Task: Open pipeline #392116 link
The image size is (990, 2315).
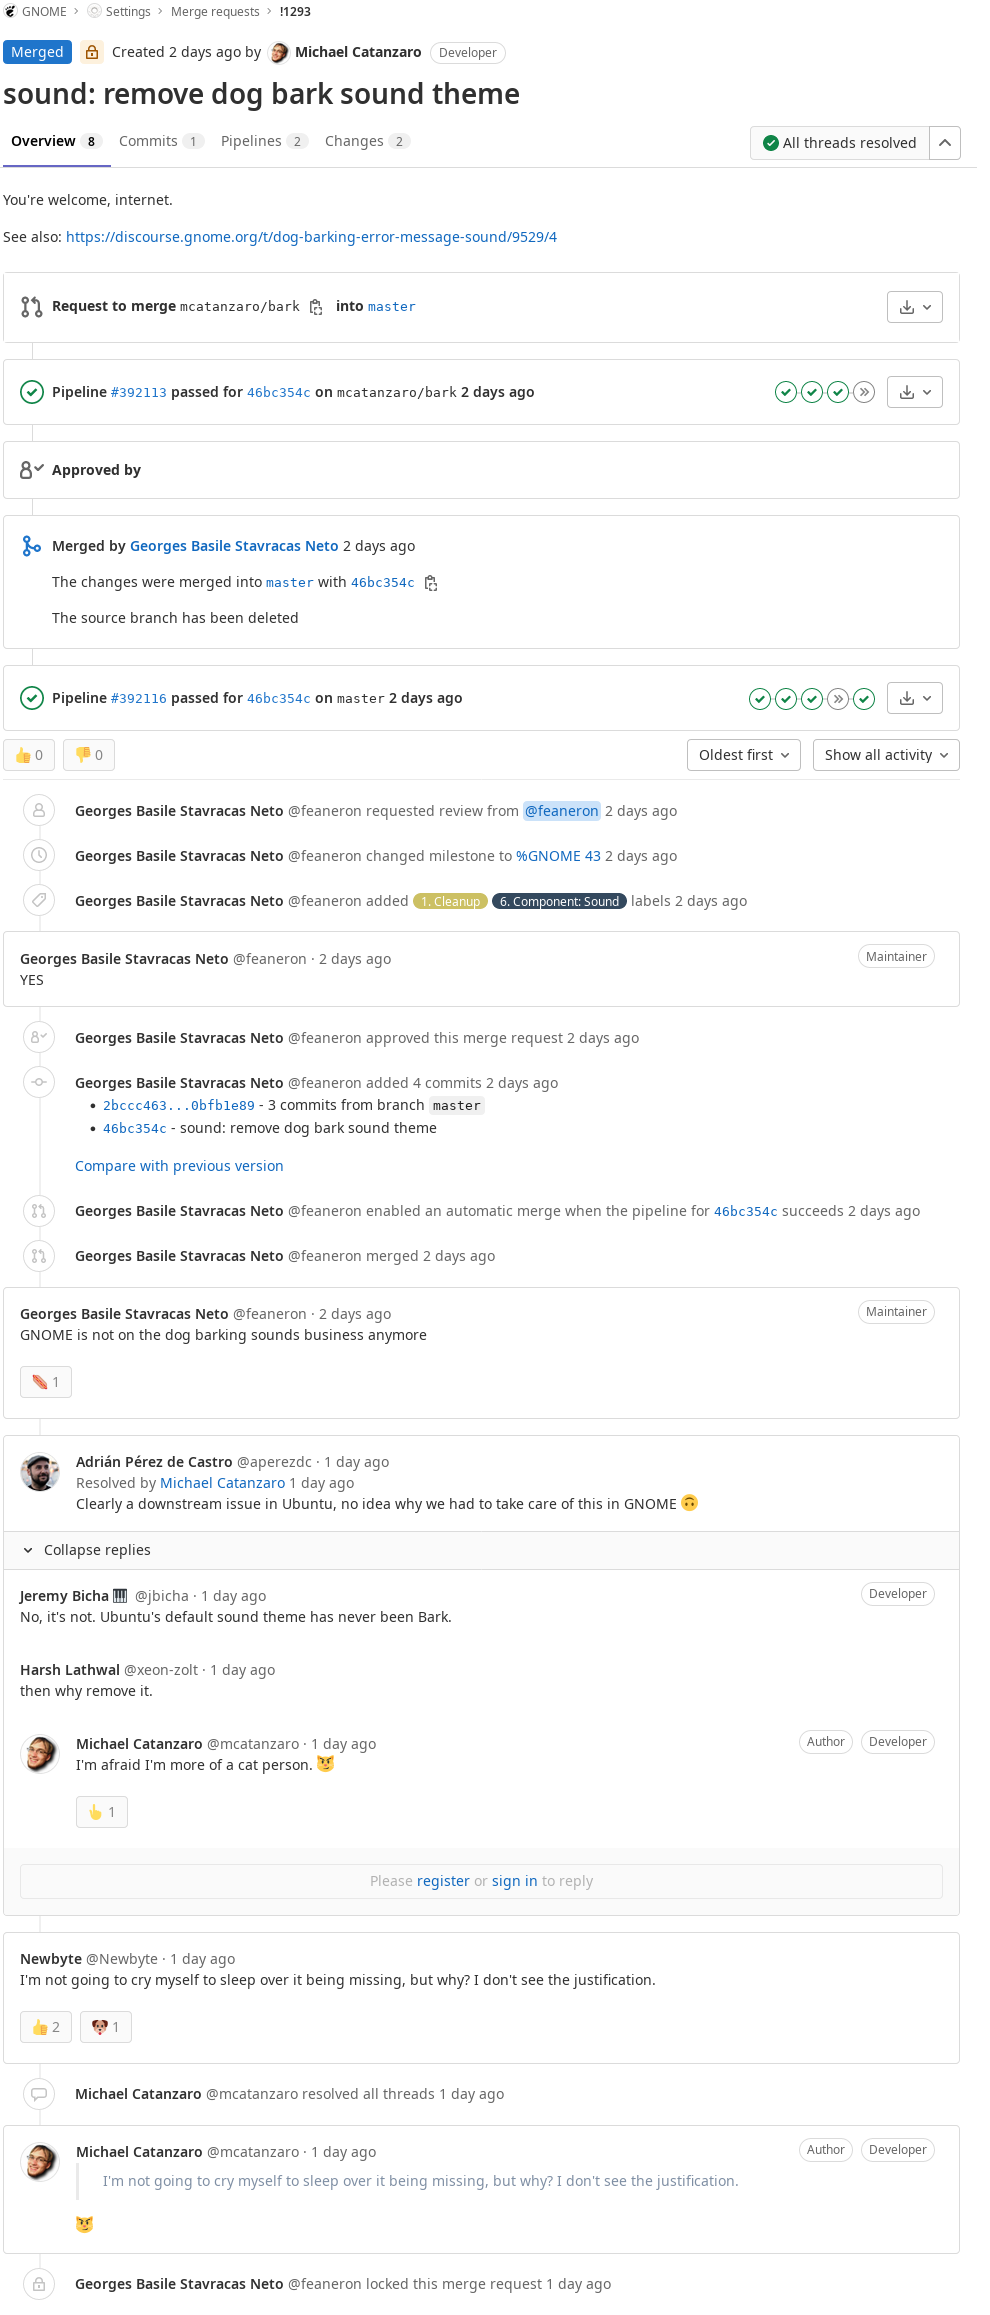Action: [138, 698]
